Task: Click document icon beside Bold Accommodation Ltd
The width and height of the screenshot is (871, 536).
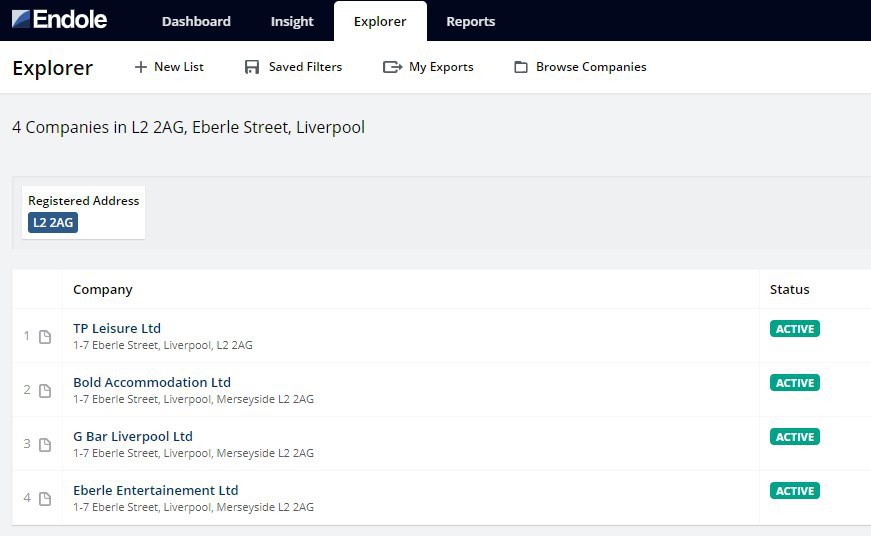Action: click(45, 391)
